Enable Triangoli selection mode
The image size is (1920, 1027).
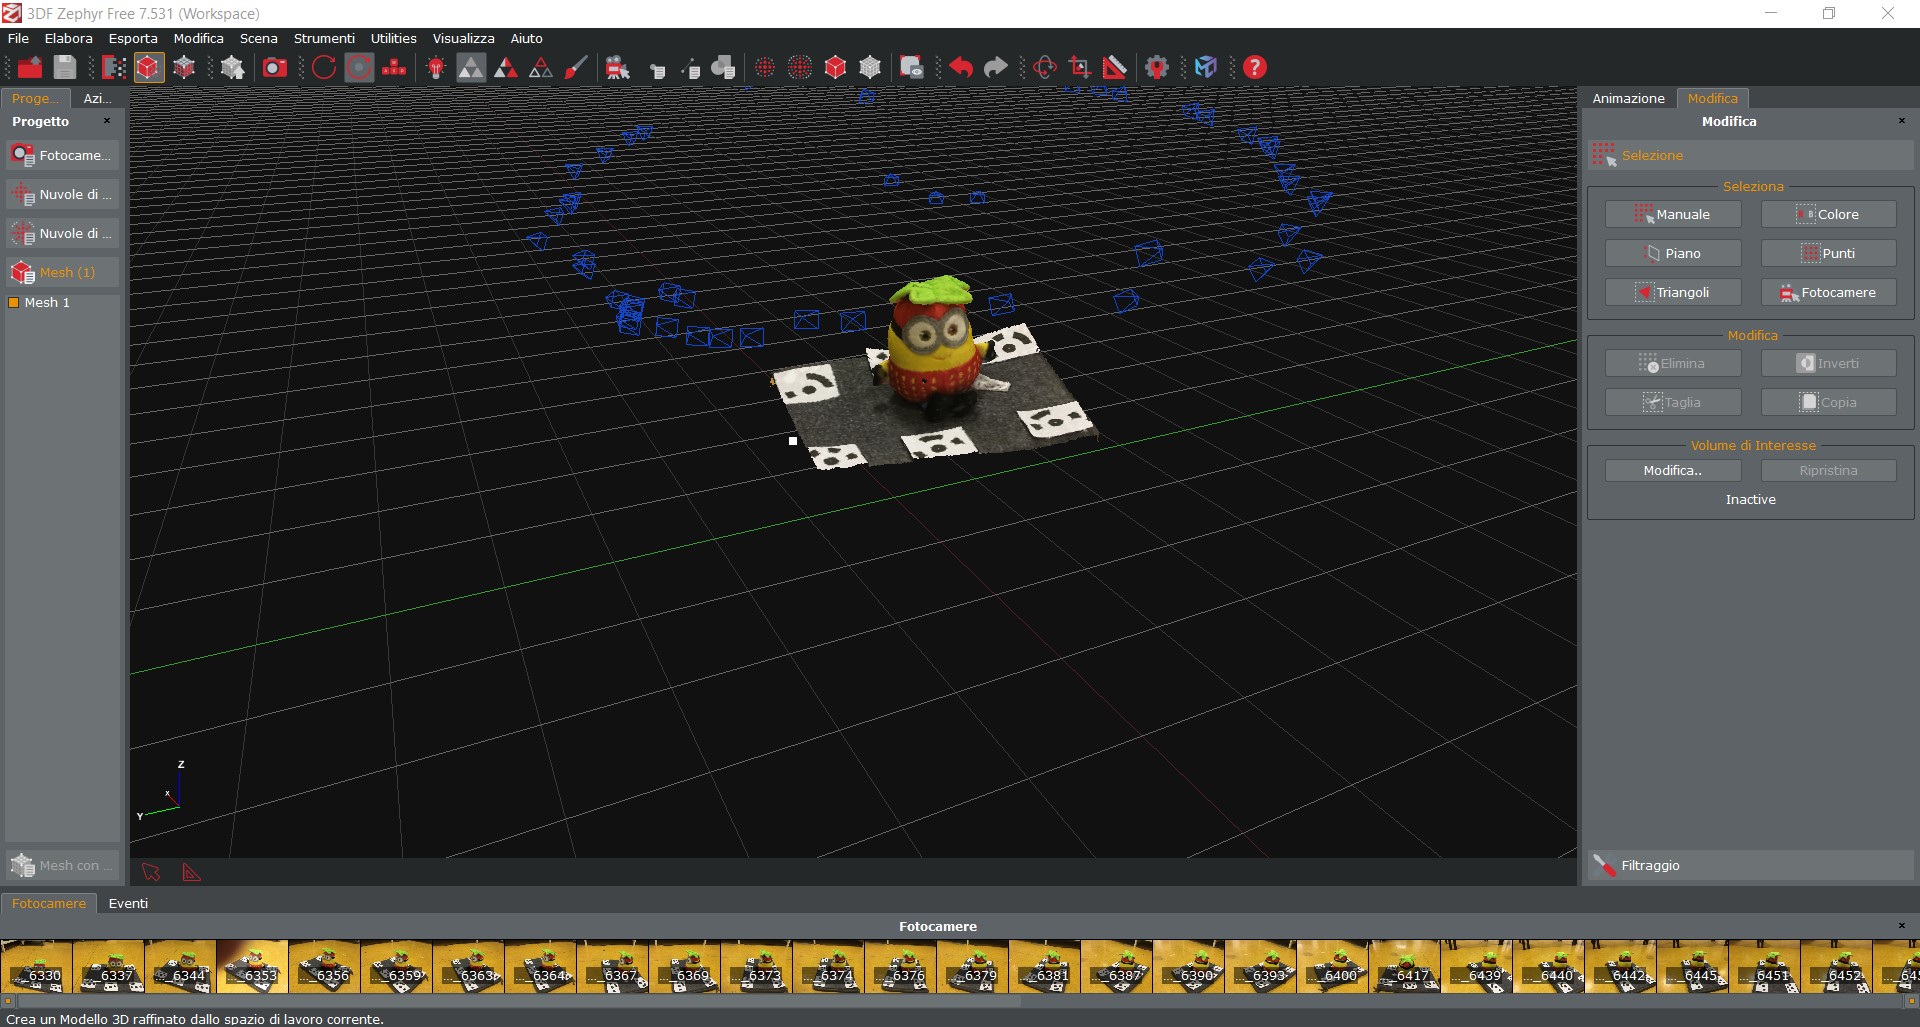point(1673,291)
